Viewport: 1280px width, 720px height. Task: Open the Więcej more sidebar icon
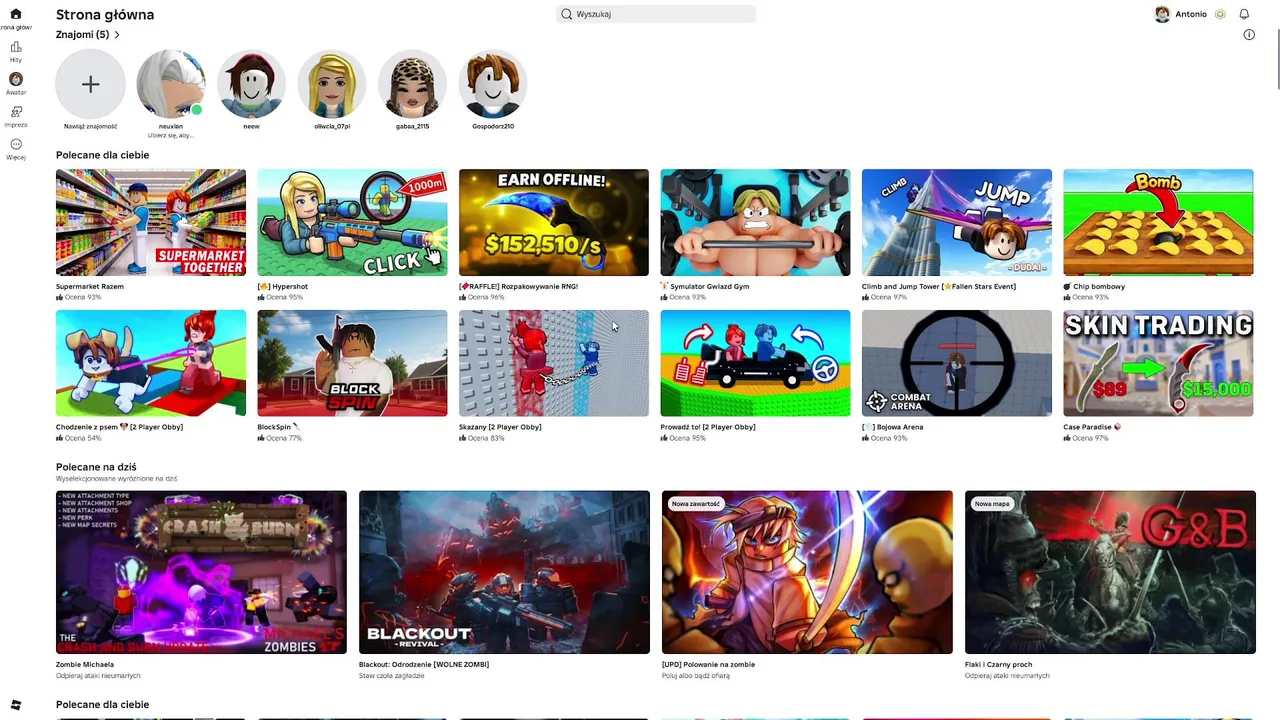16,144
